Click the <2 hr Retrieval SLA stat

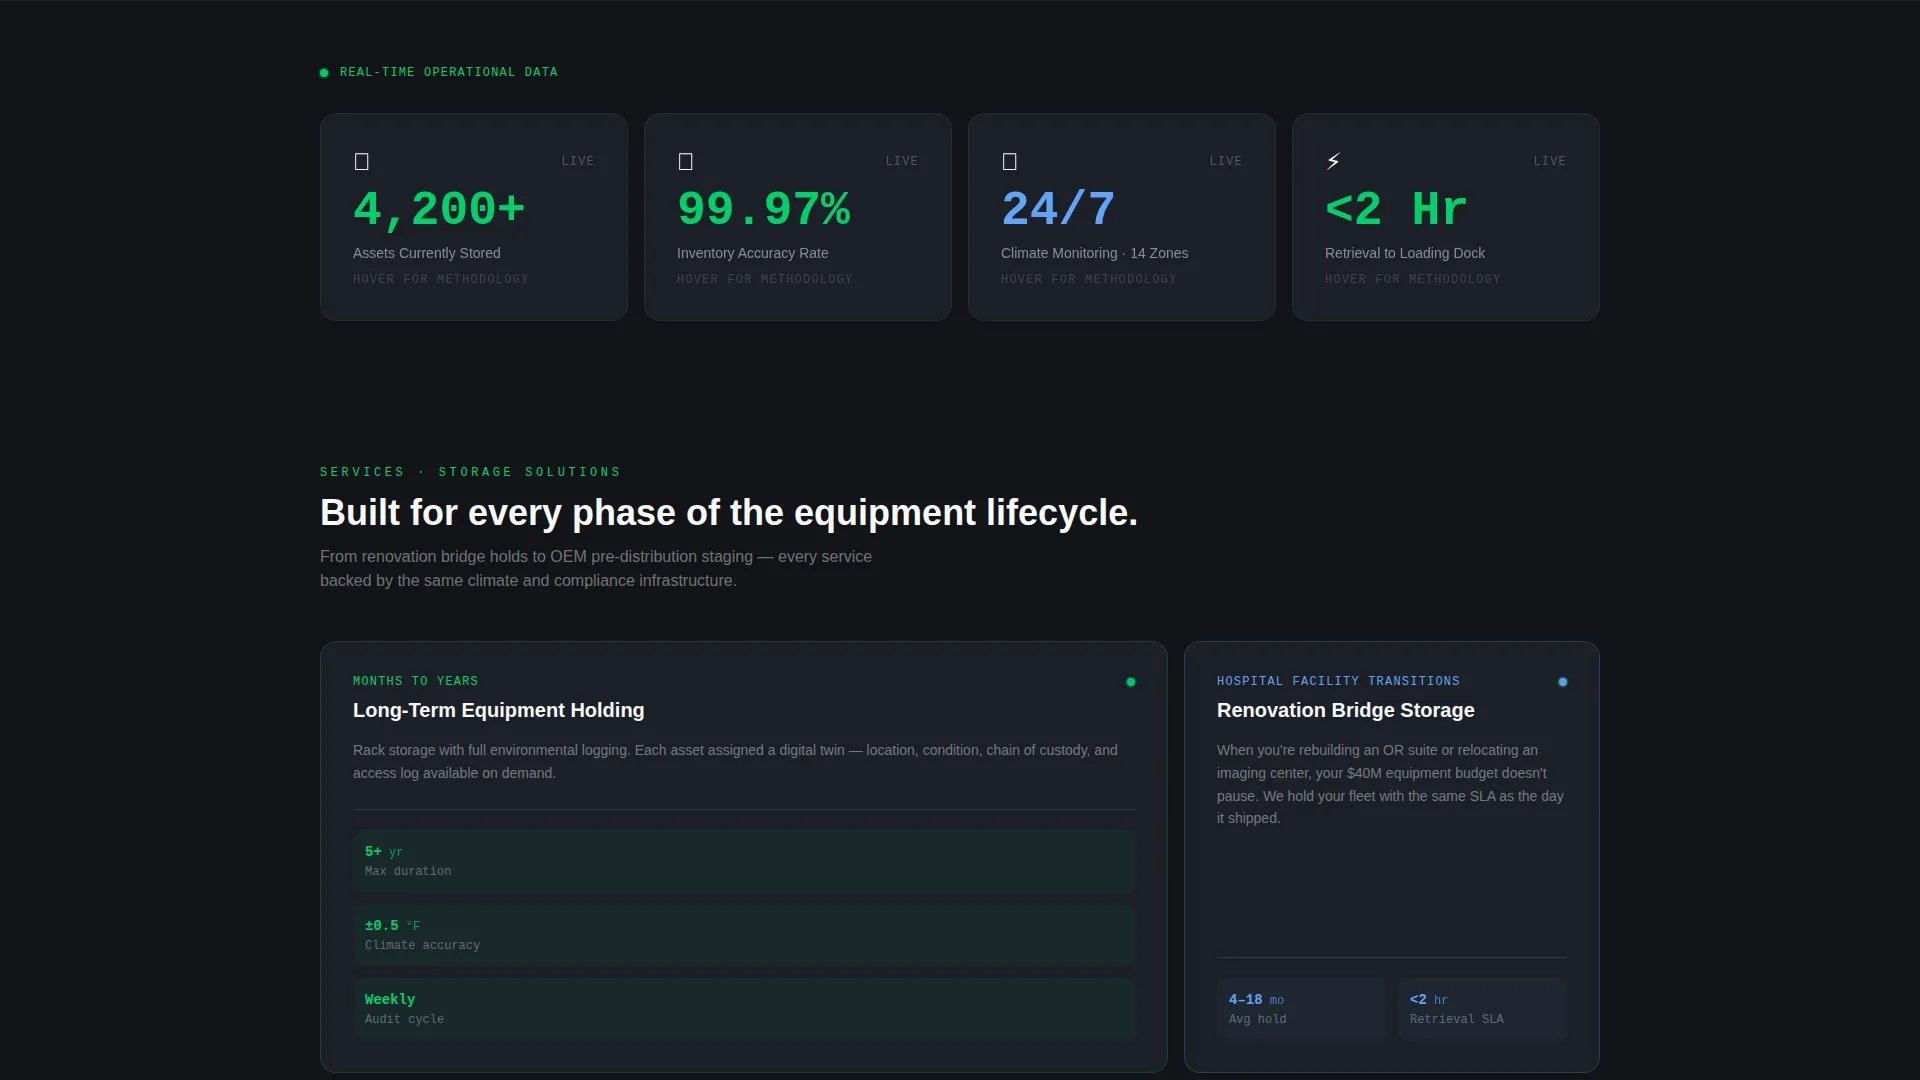[x=1482, y=1009]
